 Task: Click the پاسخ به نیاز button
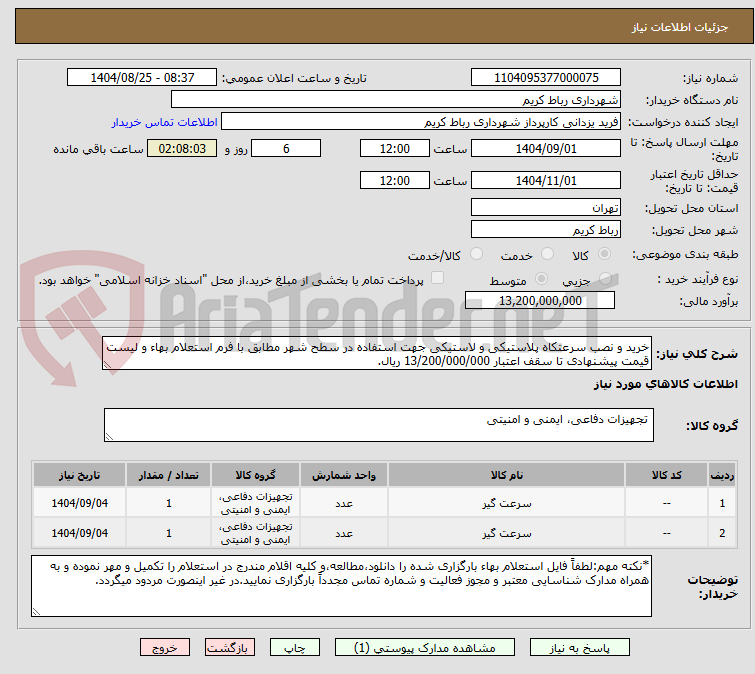point(580,648)
